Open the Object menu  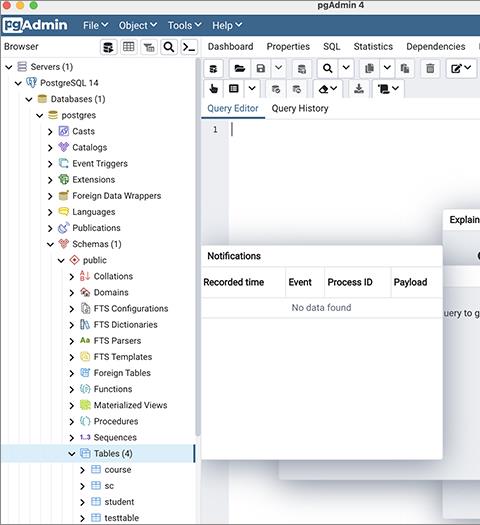pos(138,25)
